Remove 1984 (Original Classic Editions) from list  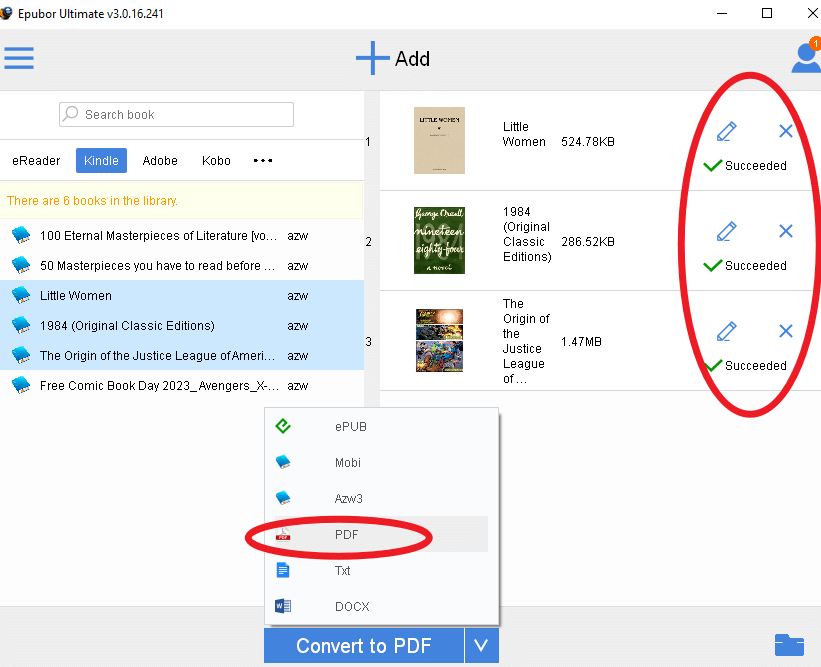[785, 231]
